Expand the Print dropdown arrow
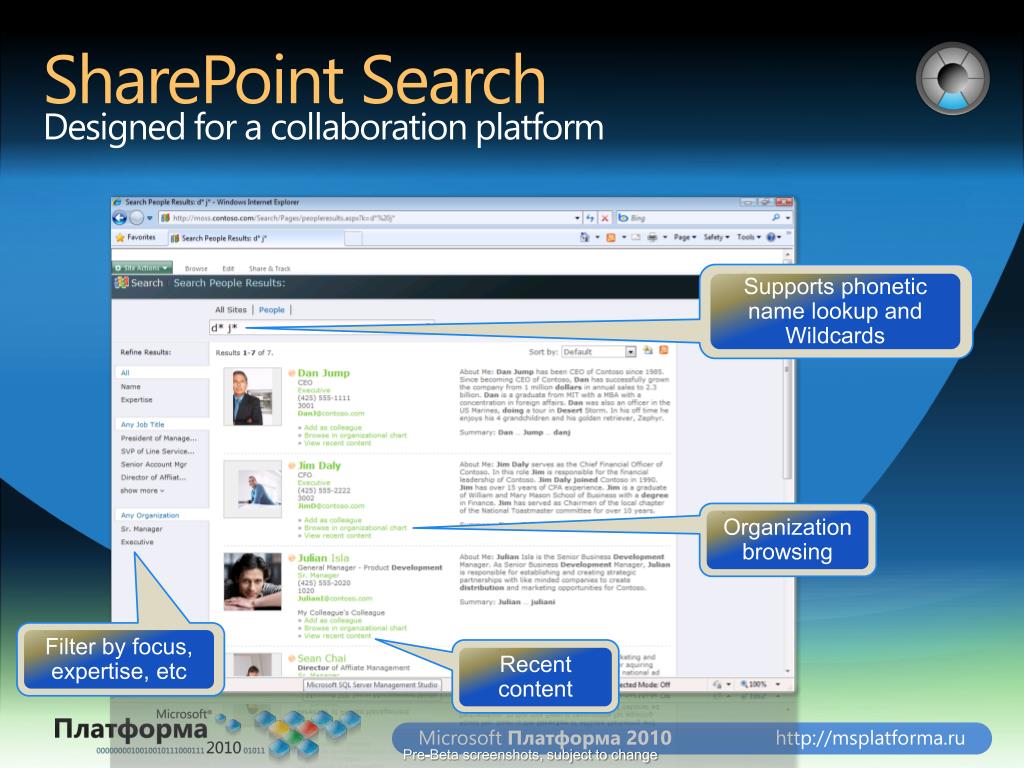 point(665,238)
